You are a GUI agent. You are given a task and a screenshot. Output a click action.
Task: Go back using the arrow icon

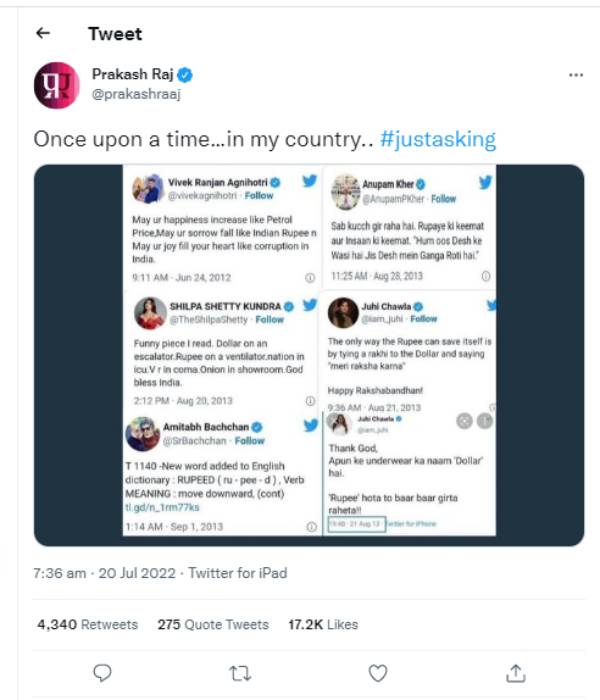coord(42,33)
